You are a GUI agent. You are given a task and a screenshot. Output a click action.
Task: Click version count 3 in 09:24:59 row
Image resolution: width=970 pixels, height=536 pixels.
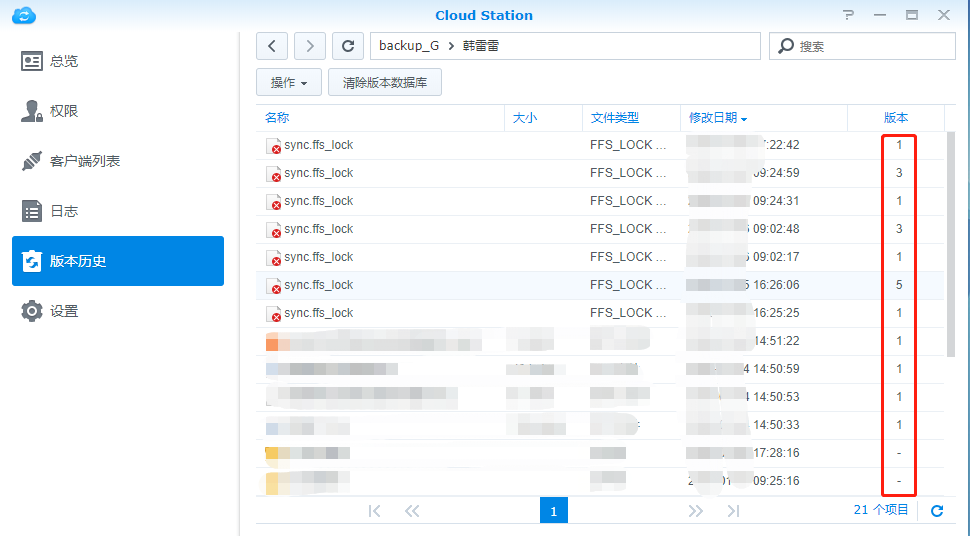(x=899, y=173)
